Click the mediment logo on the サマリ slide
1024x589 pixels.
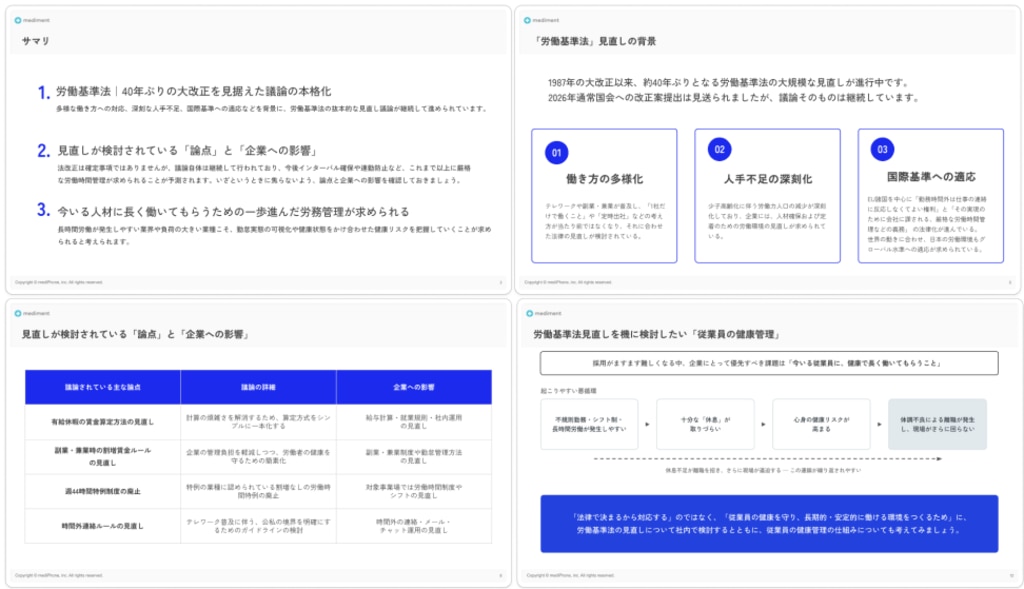[32, 20]
